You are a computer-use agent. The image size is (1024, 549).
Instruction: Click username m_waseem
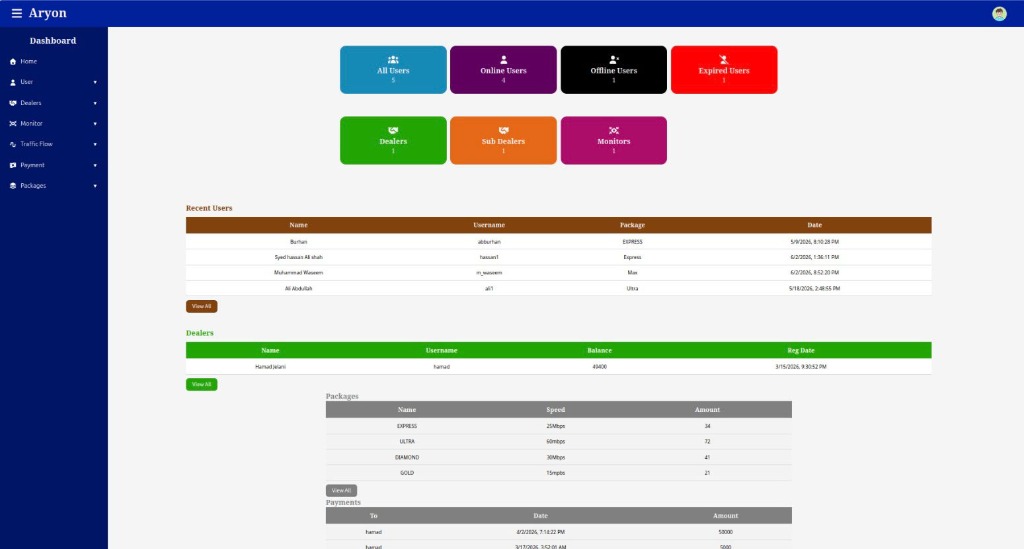[x=489, y=273]
